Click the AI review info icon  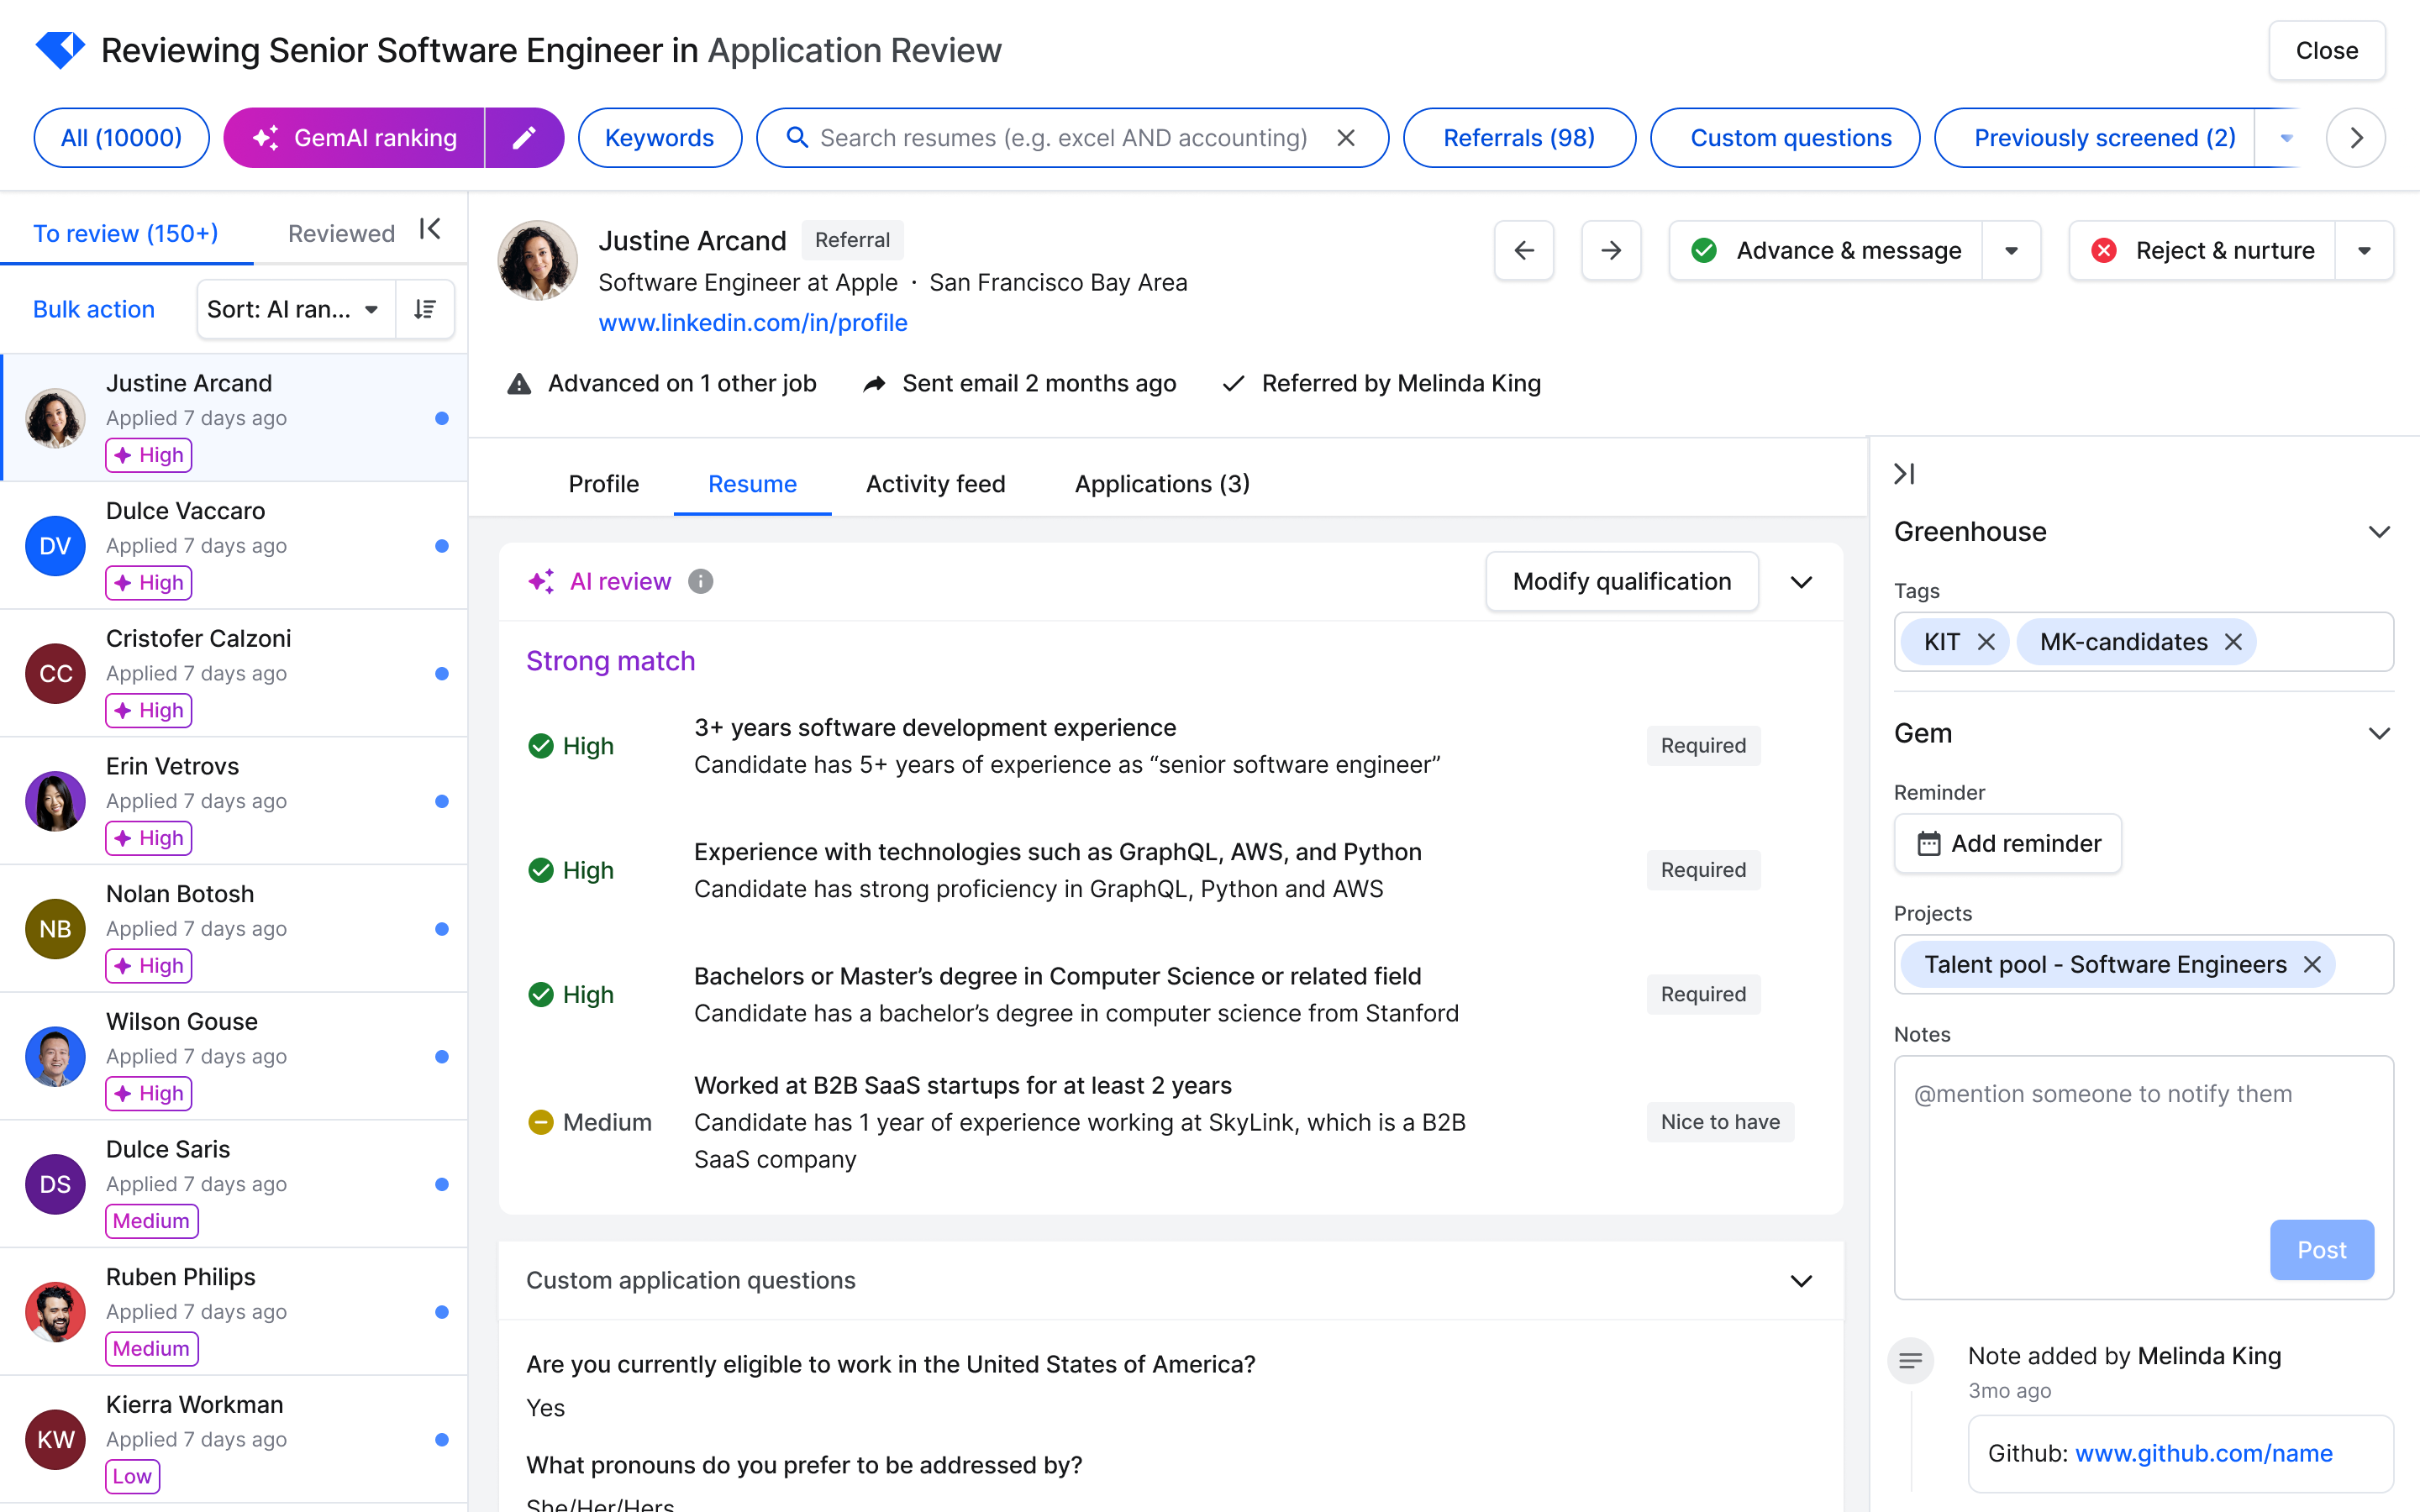click(x=700, y=581)
